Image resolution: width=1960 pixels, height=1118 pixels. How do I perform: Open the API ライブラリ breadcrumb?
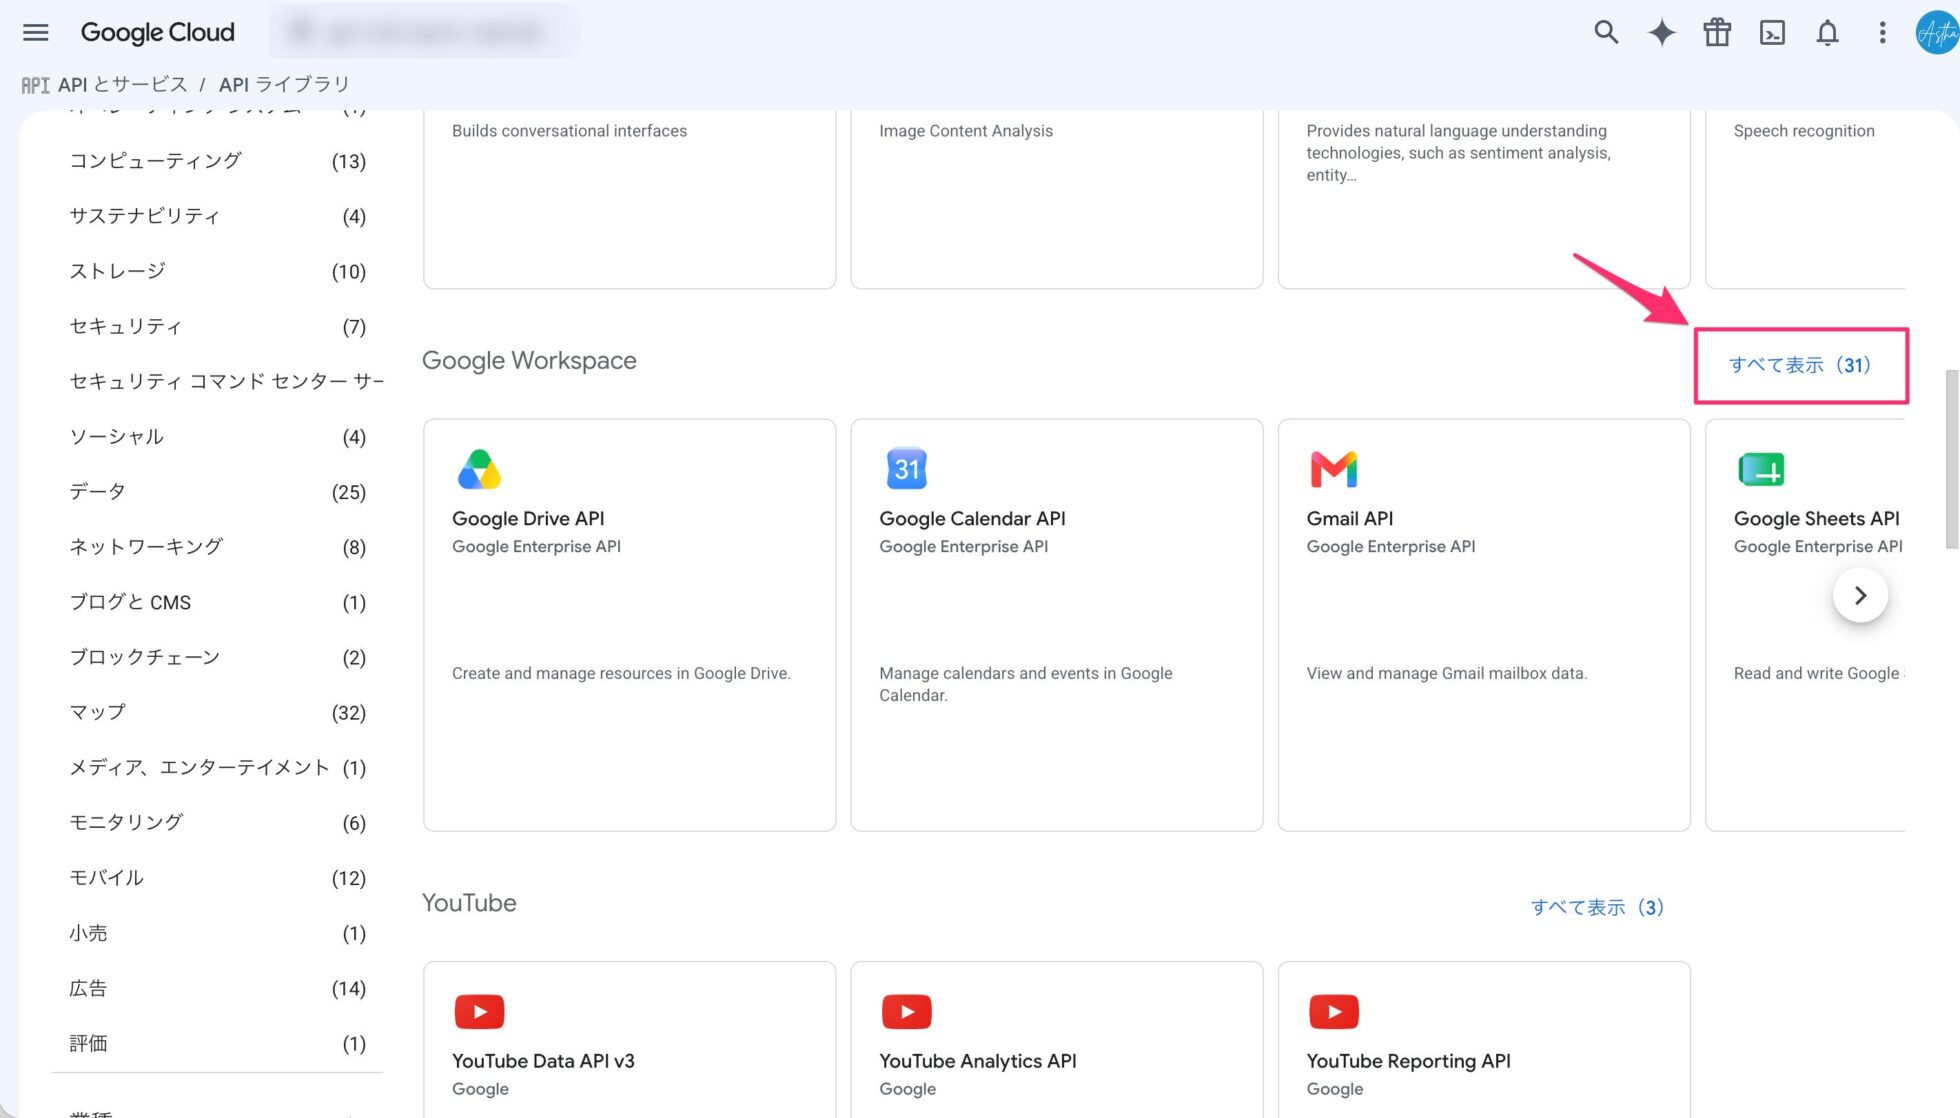pyautogui.click(x=285, y=84)
